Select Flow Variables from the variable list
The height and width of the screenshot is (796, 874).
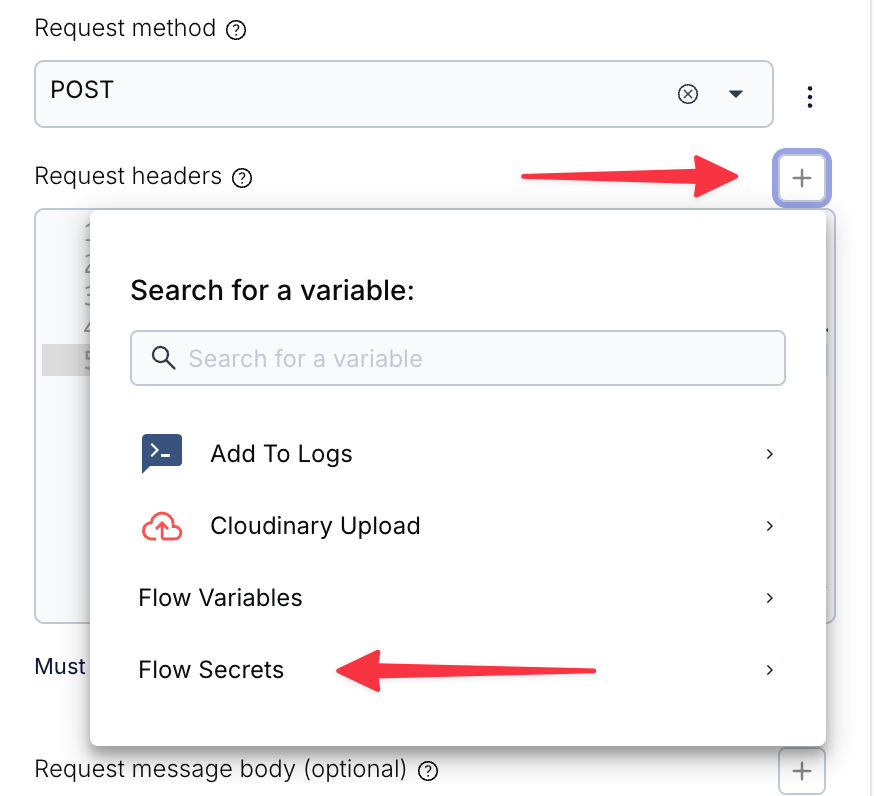click(221, 598)
